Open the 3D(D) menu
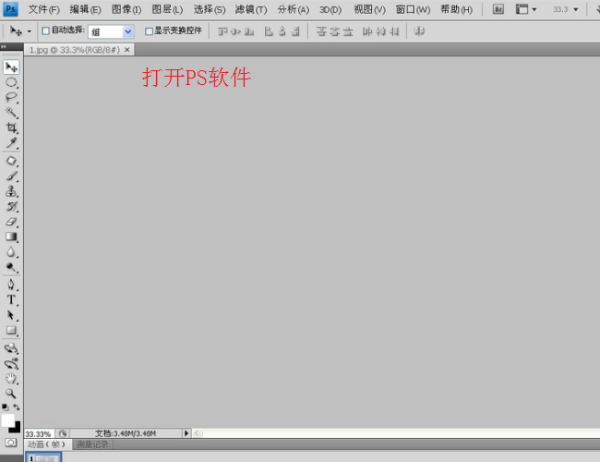 click(331, 10)
